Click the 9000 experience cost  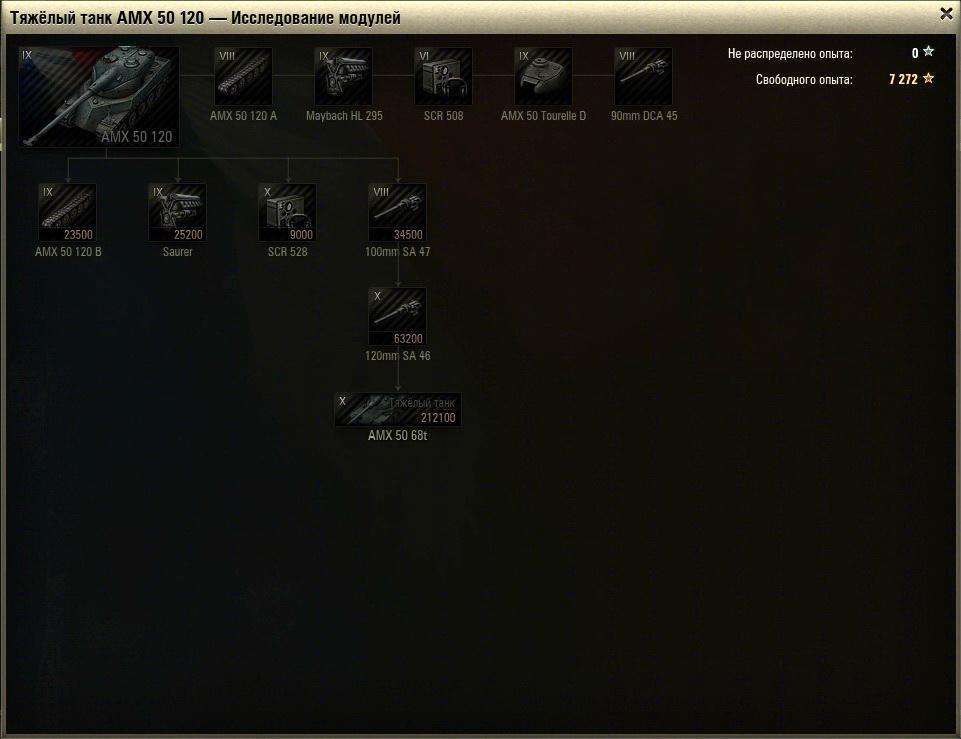[301, 235]
